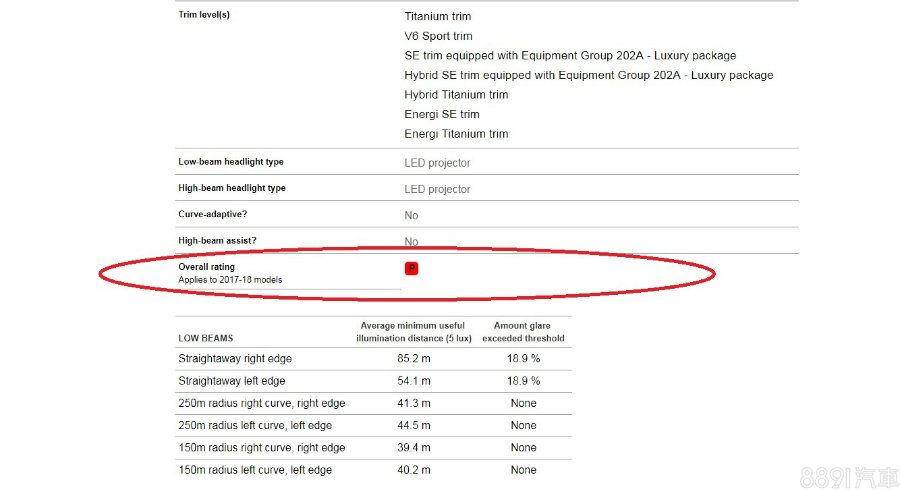Click the Straightaway right edge row label
Screen dimensions: 900x490
click(x=235, y=358)
